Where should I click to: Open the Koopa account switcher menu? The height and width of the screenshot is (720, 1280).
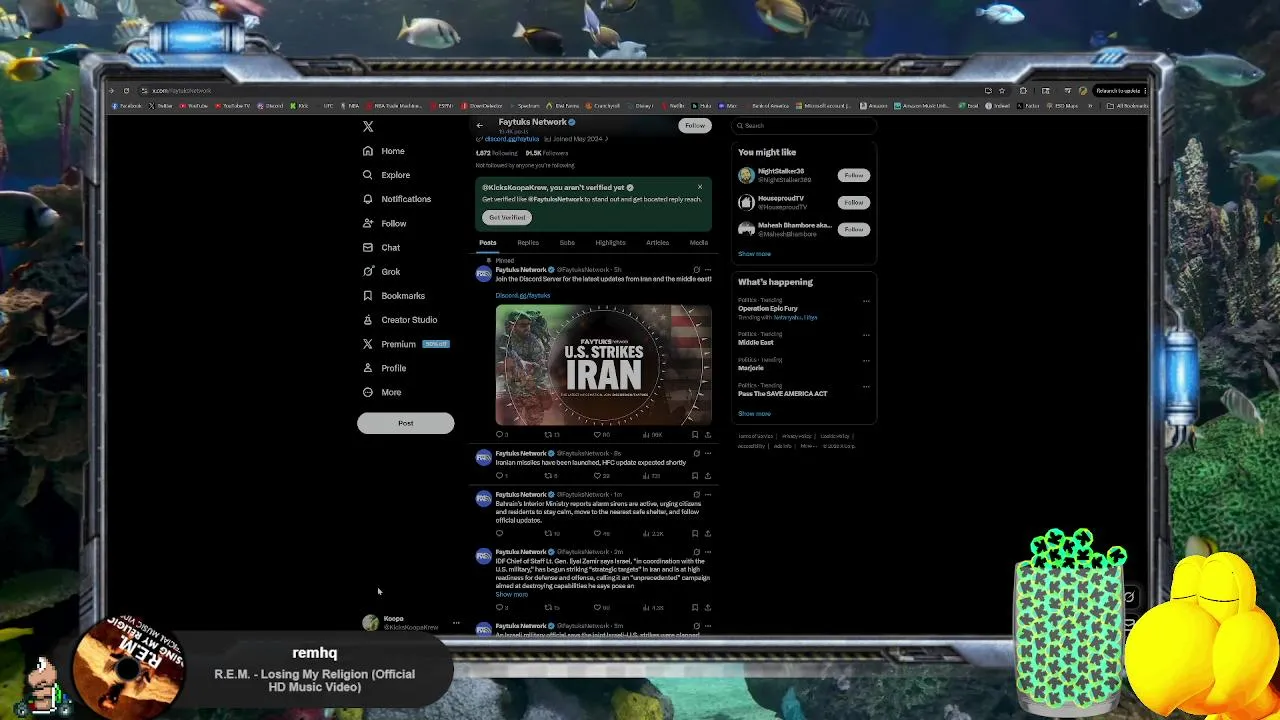[411, 623]
